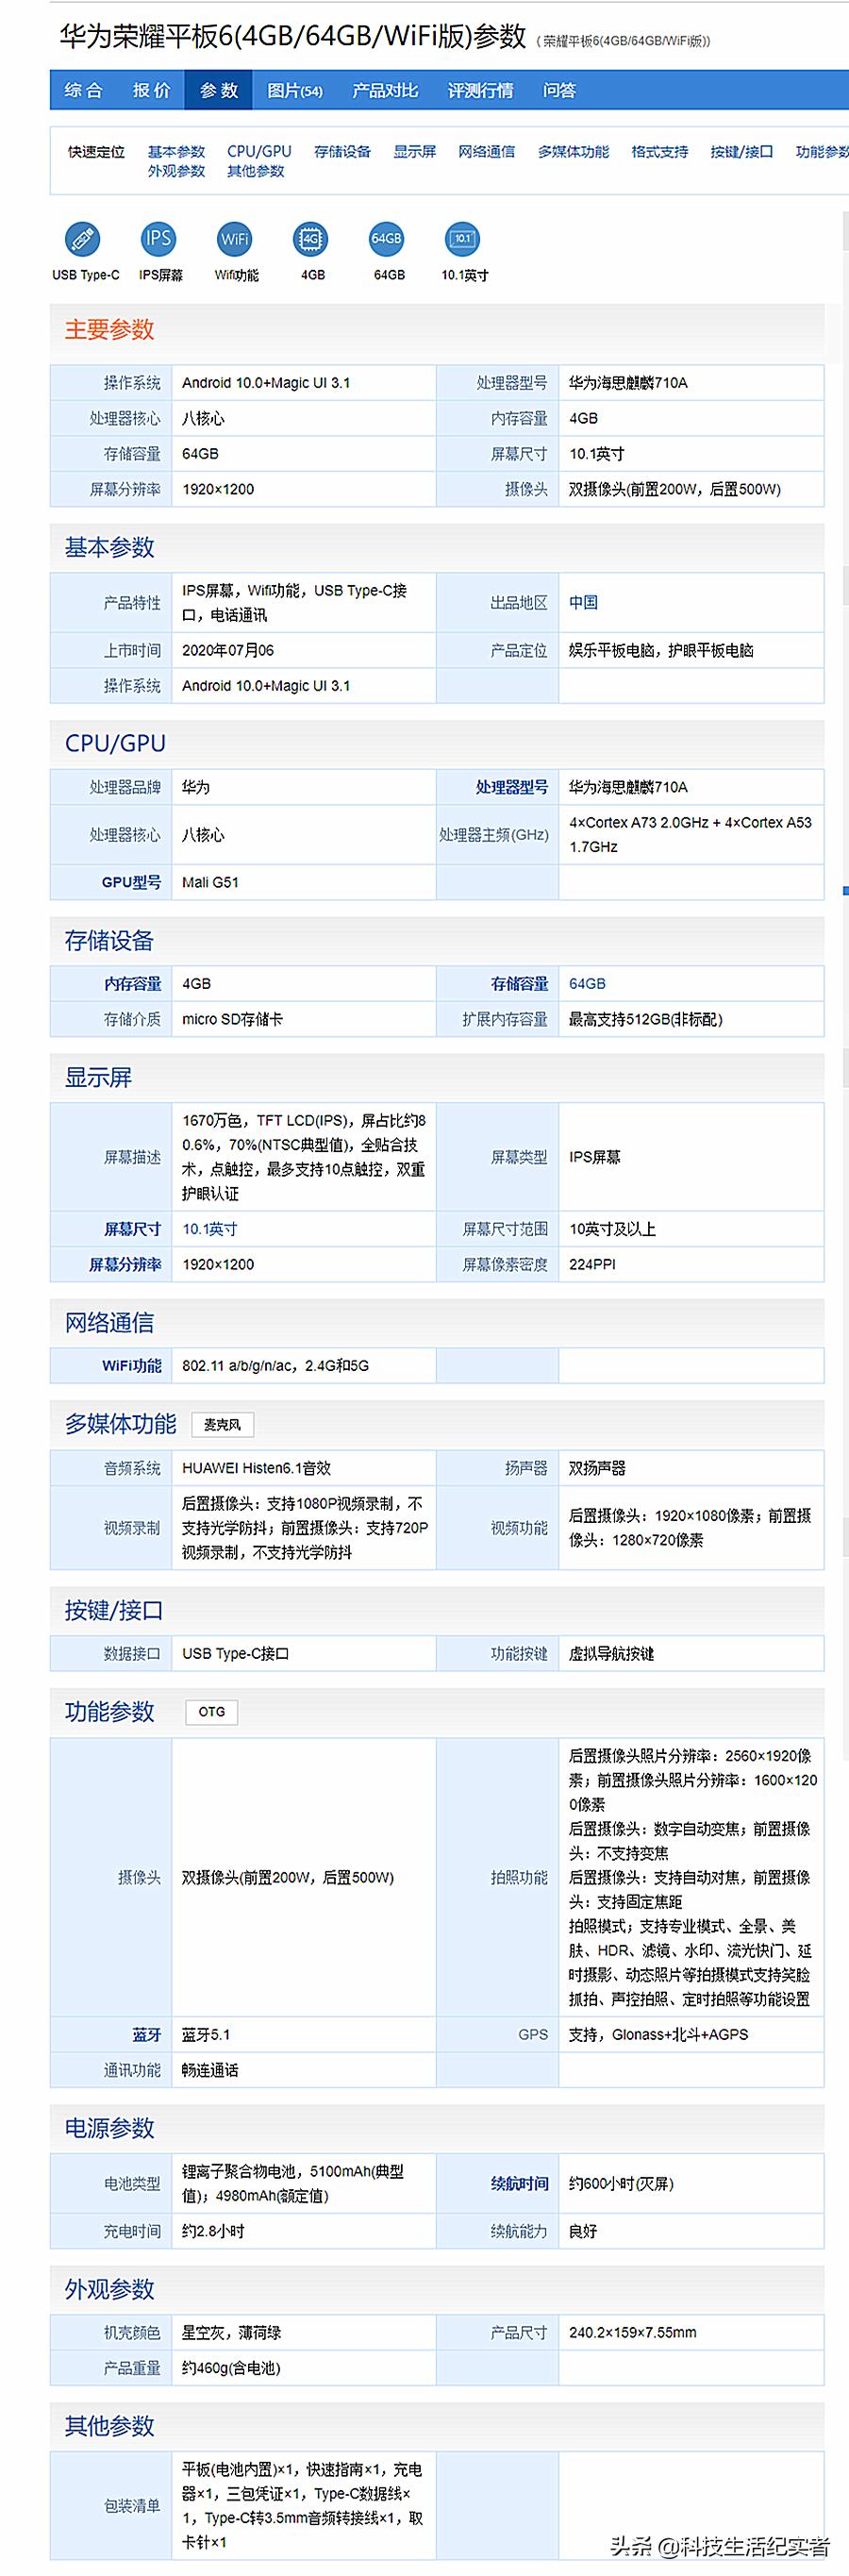Click the 麦克风 tag button

tap(222, 1425)
